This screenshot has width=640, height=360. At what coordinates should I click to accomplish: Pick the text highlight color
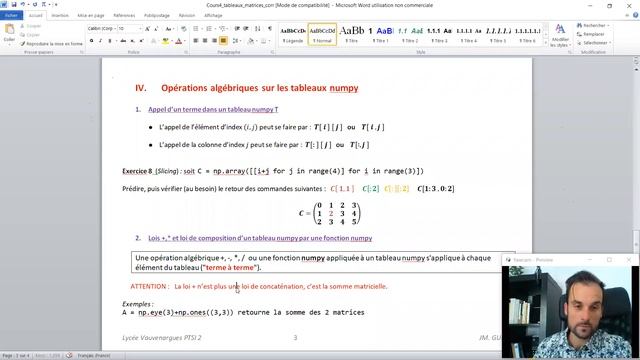(166, 41)
